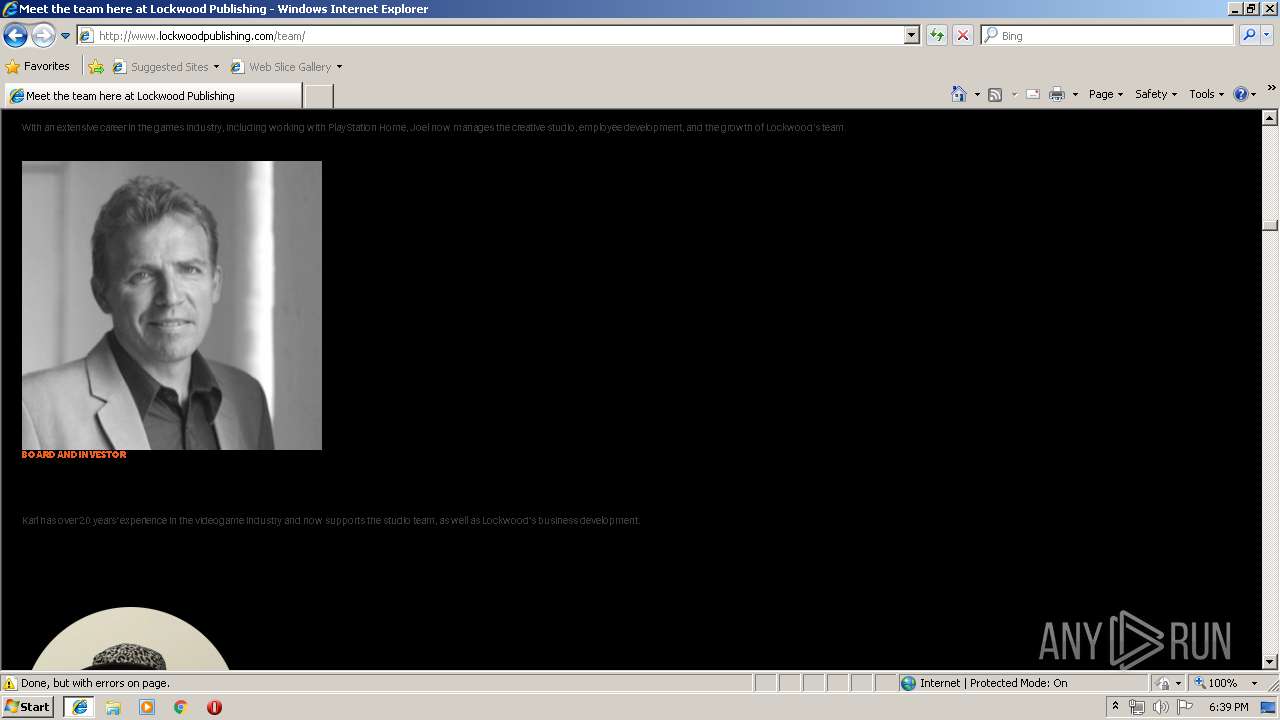Open the Windows Start menu
Image resolution: width=1280 pixels, height=720 pixels.
[28, 707]
